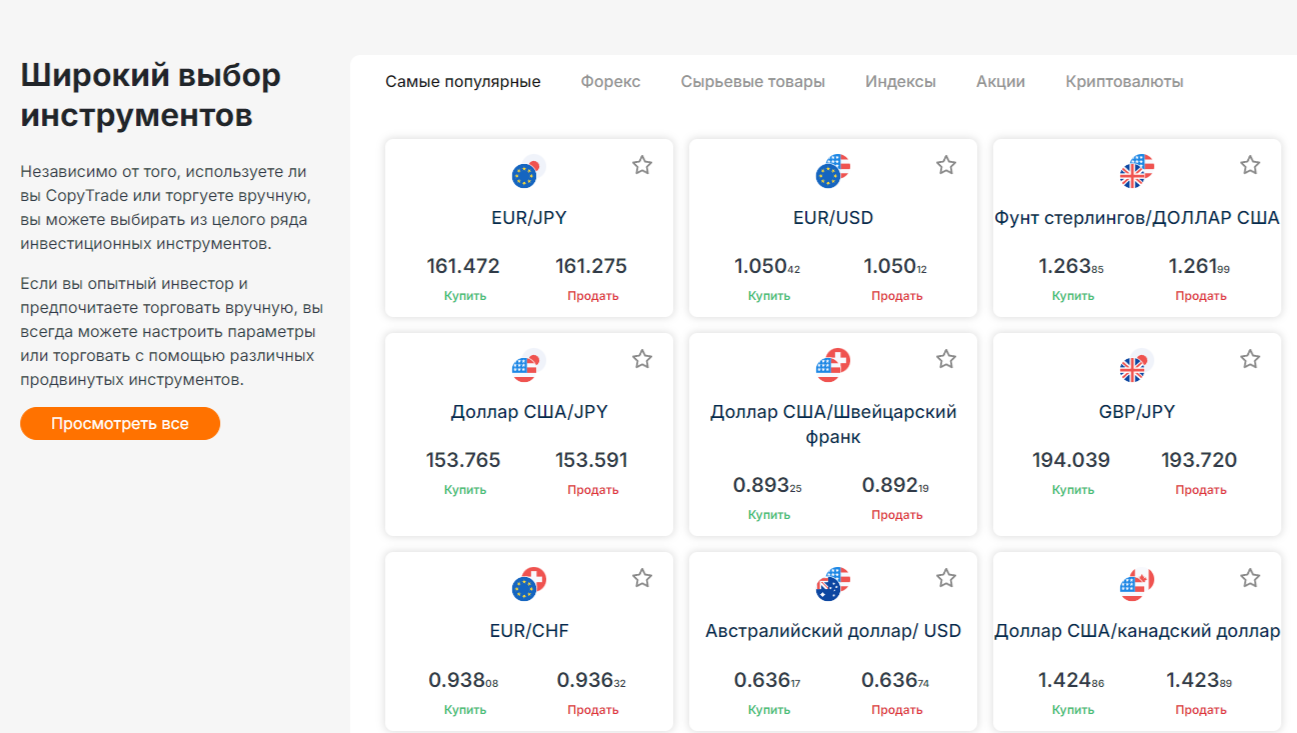Click the Доллар США/JPY title

(529, 412)
